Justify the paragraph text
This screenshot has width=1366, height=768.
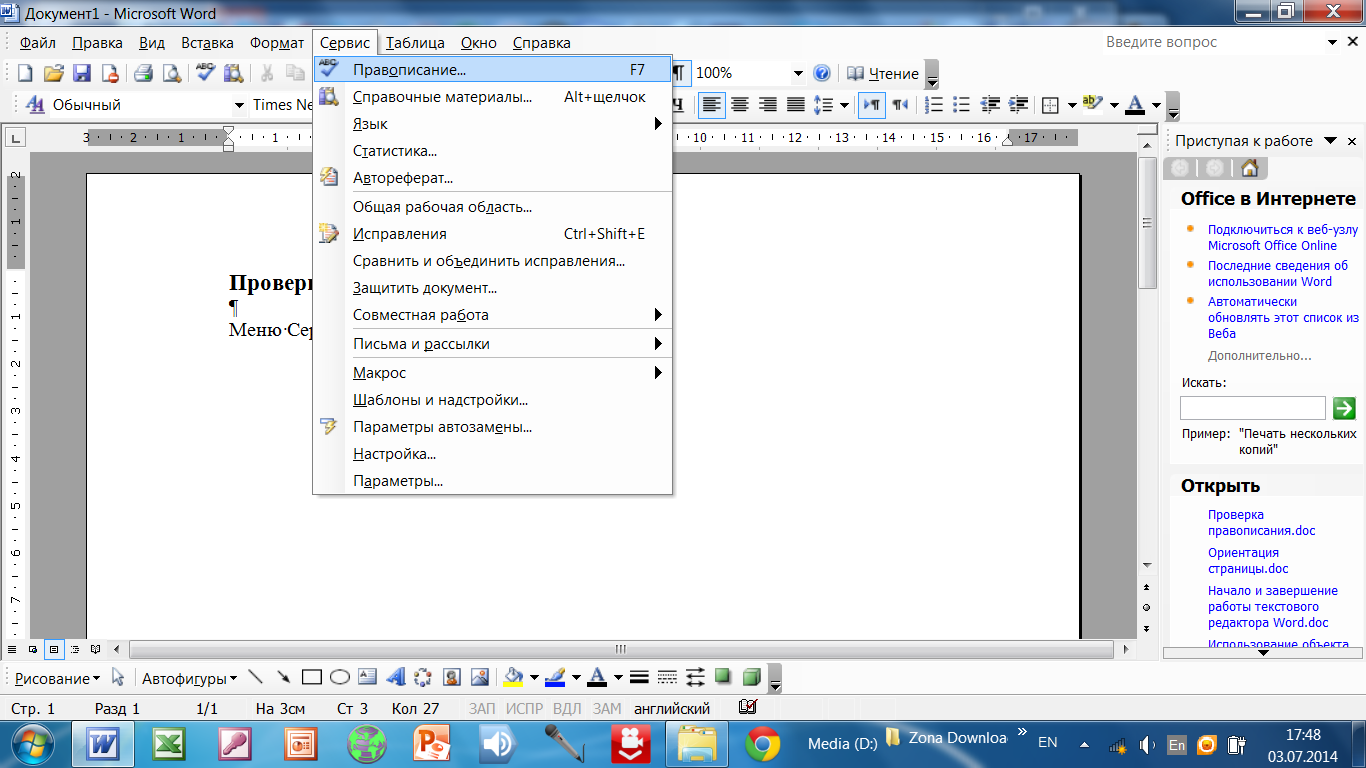pos(796,104)
